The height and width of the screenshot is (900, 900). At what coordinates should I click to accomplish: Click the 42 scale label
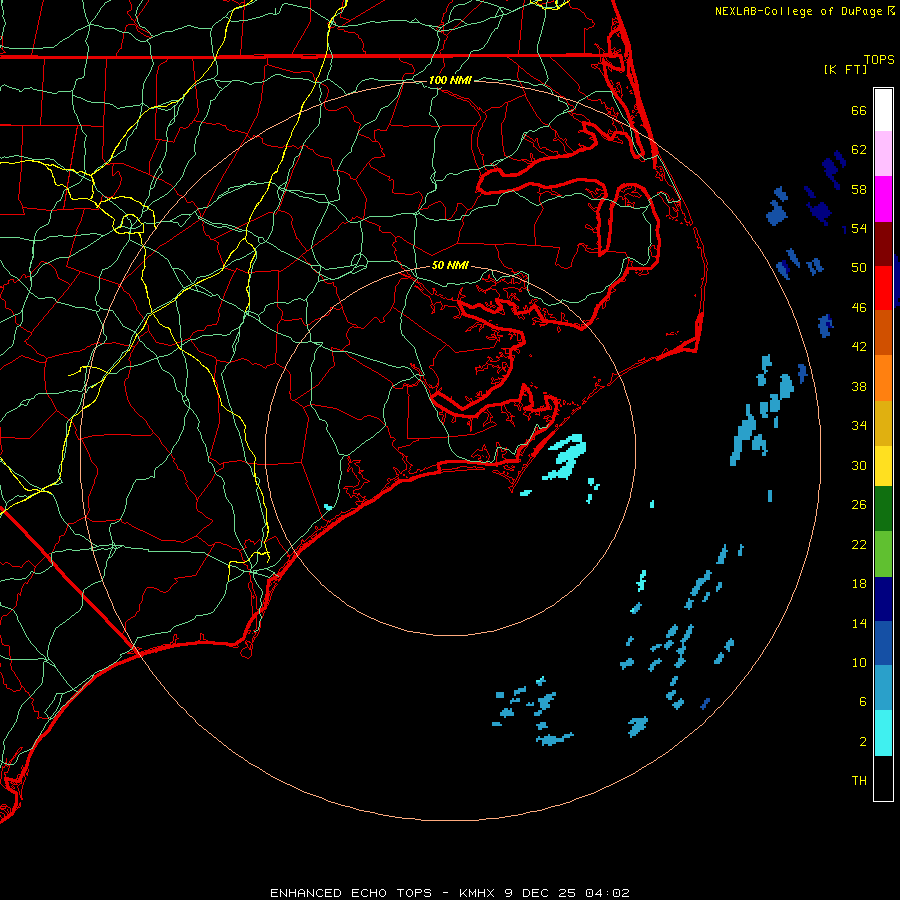(x=859, y=347)
